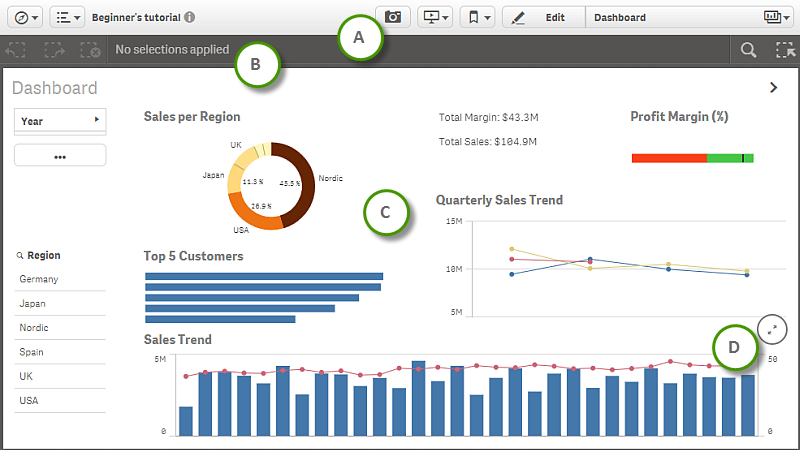Viewport: 800px width, 450px height.
Task: Click the ellipsis more filters button
Action: point(60,156)
